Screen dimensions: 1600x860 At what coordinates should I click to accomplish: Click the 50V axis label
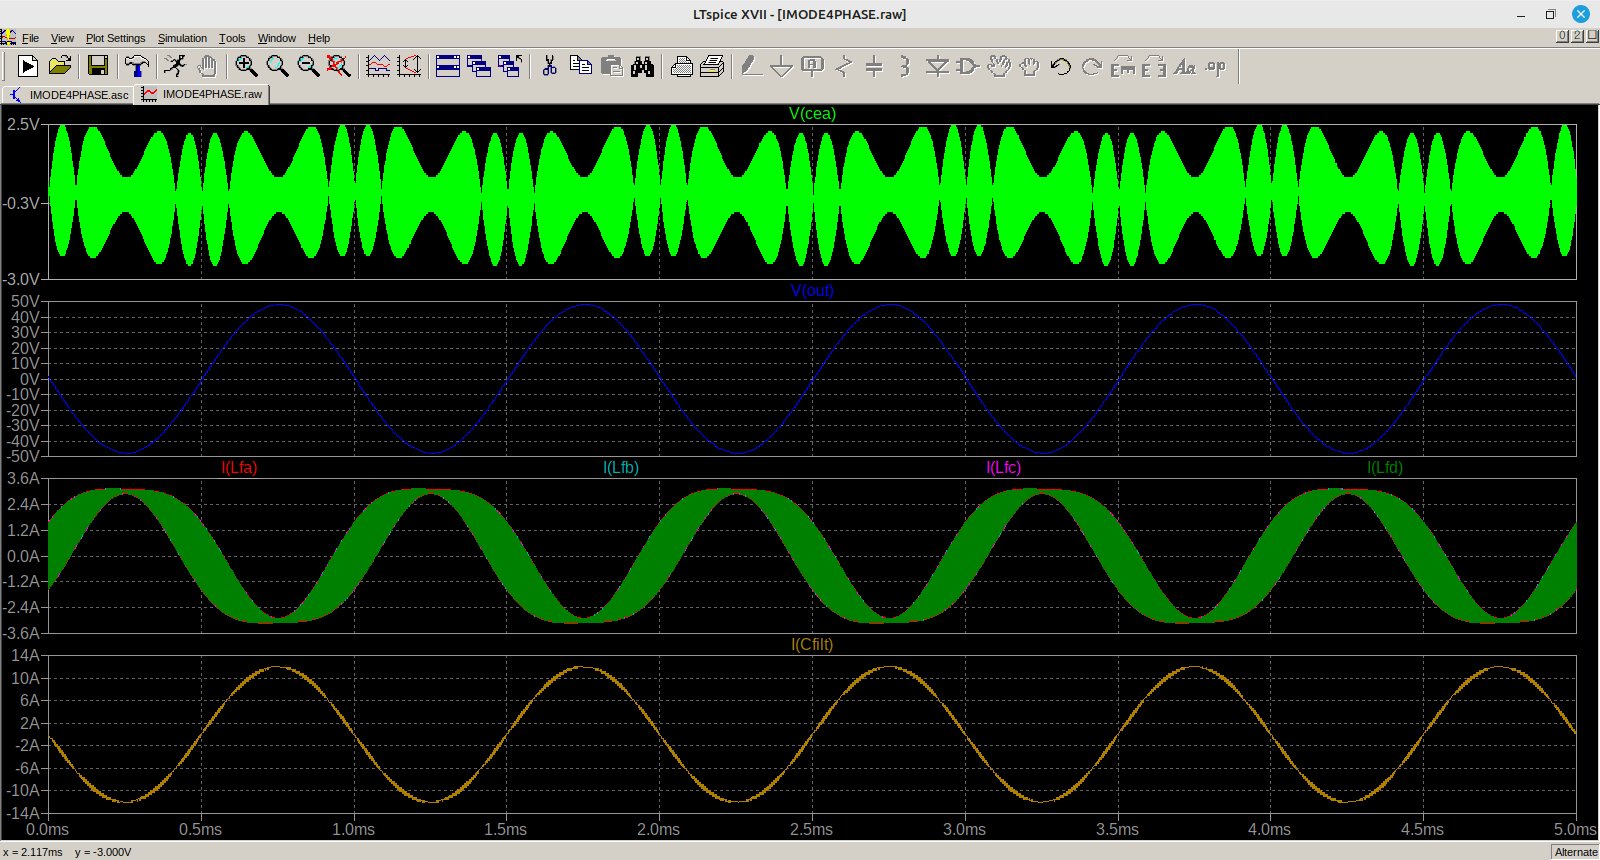point(25,302)
